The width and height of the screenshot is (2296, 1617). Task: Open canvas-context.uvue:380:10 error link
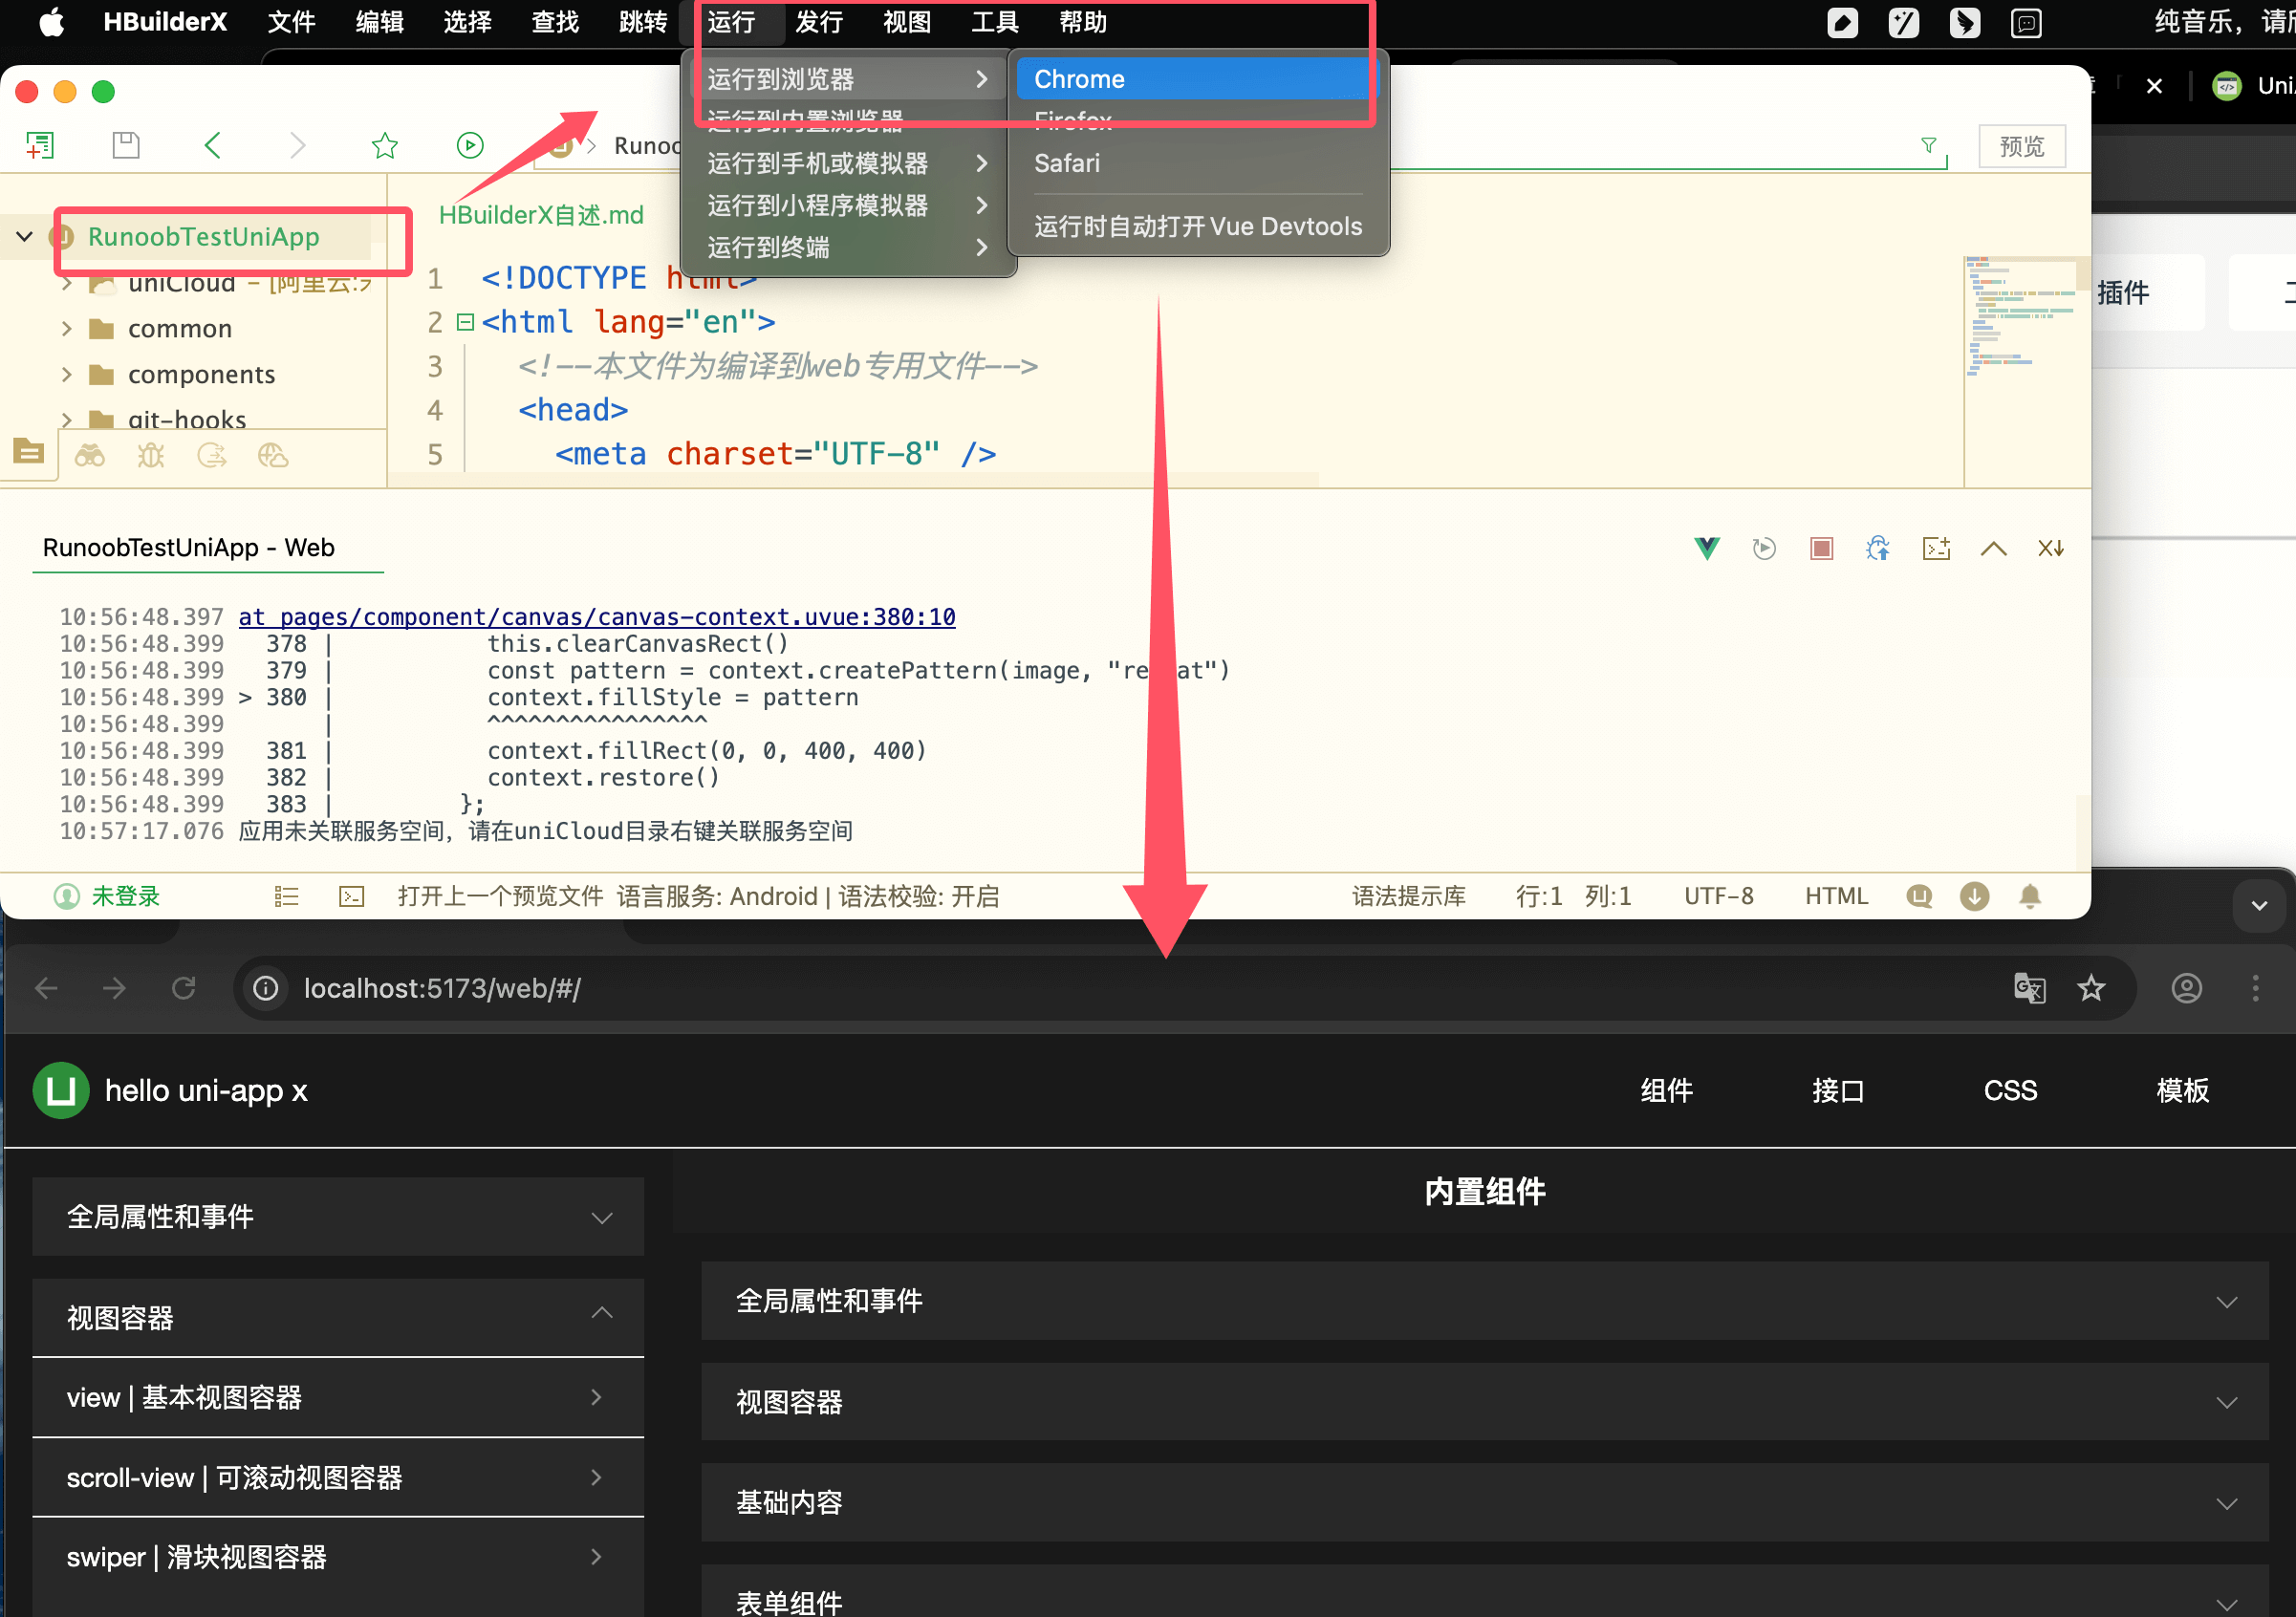[x=596, y=617]
